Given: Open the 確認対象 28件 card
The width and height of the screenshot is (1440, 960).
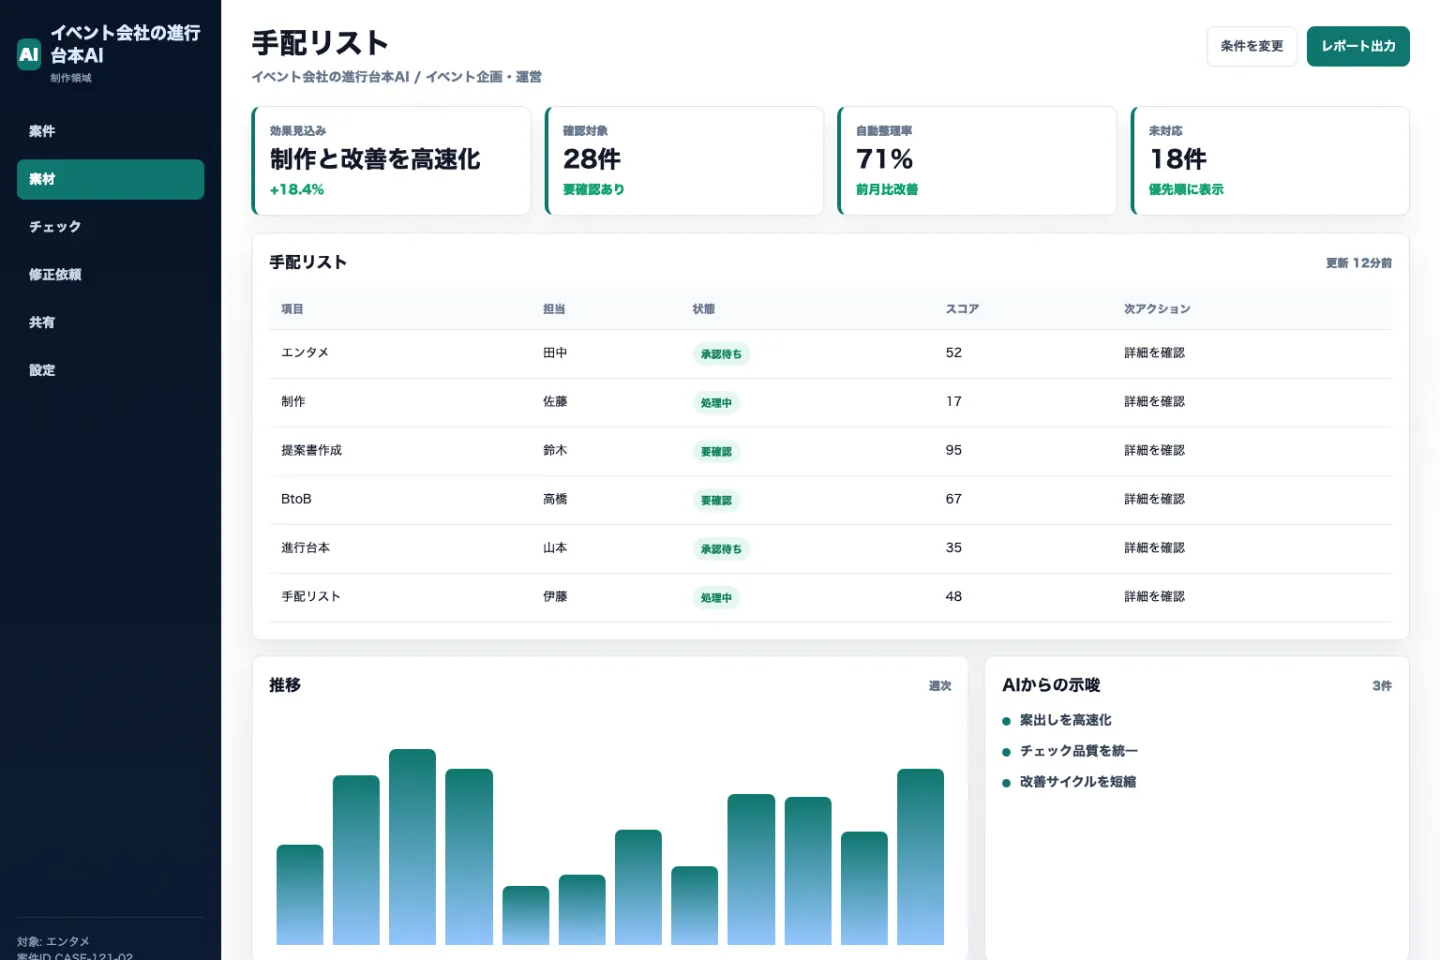Looking at the screenshot, I should tap(684, 160).
